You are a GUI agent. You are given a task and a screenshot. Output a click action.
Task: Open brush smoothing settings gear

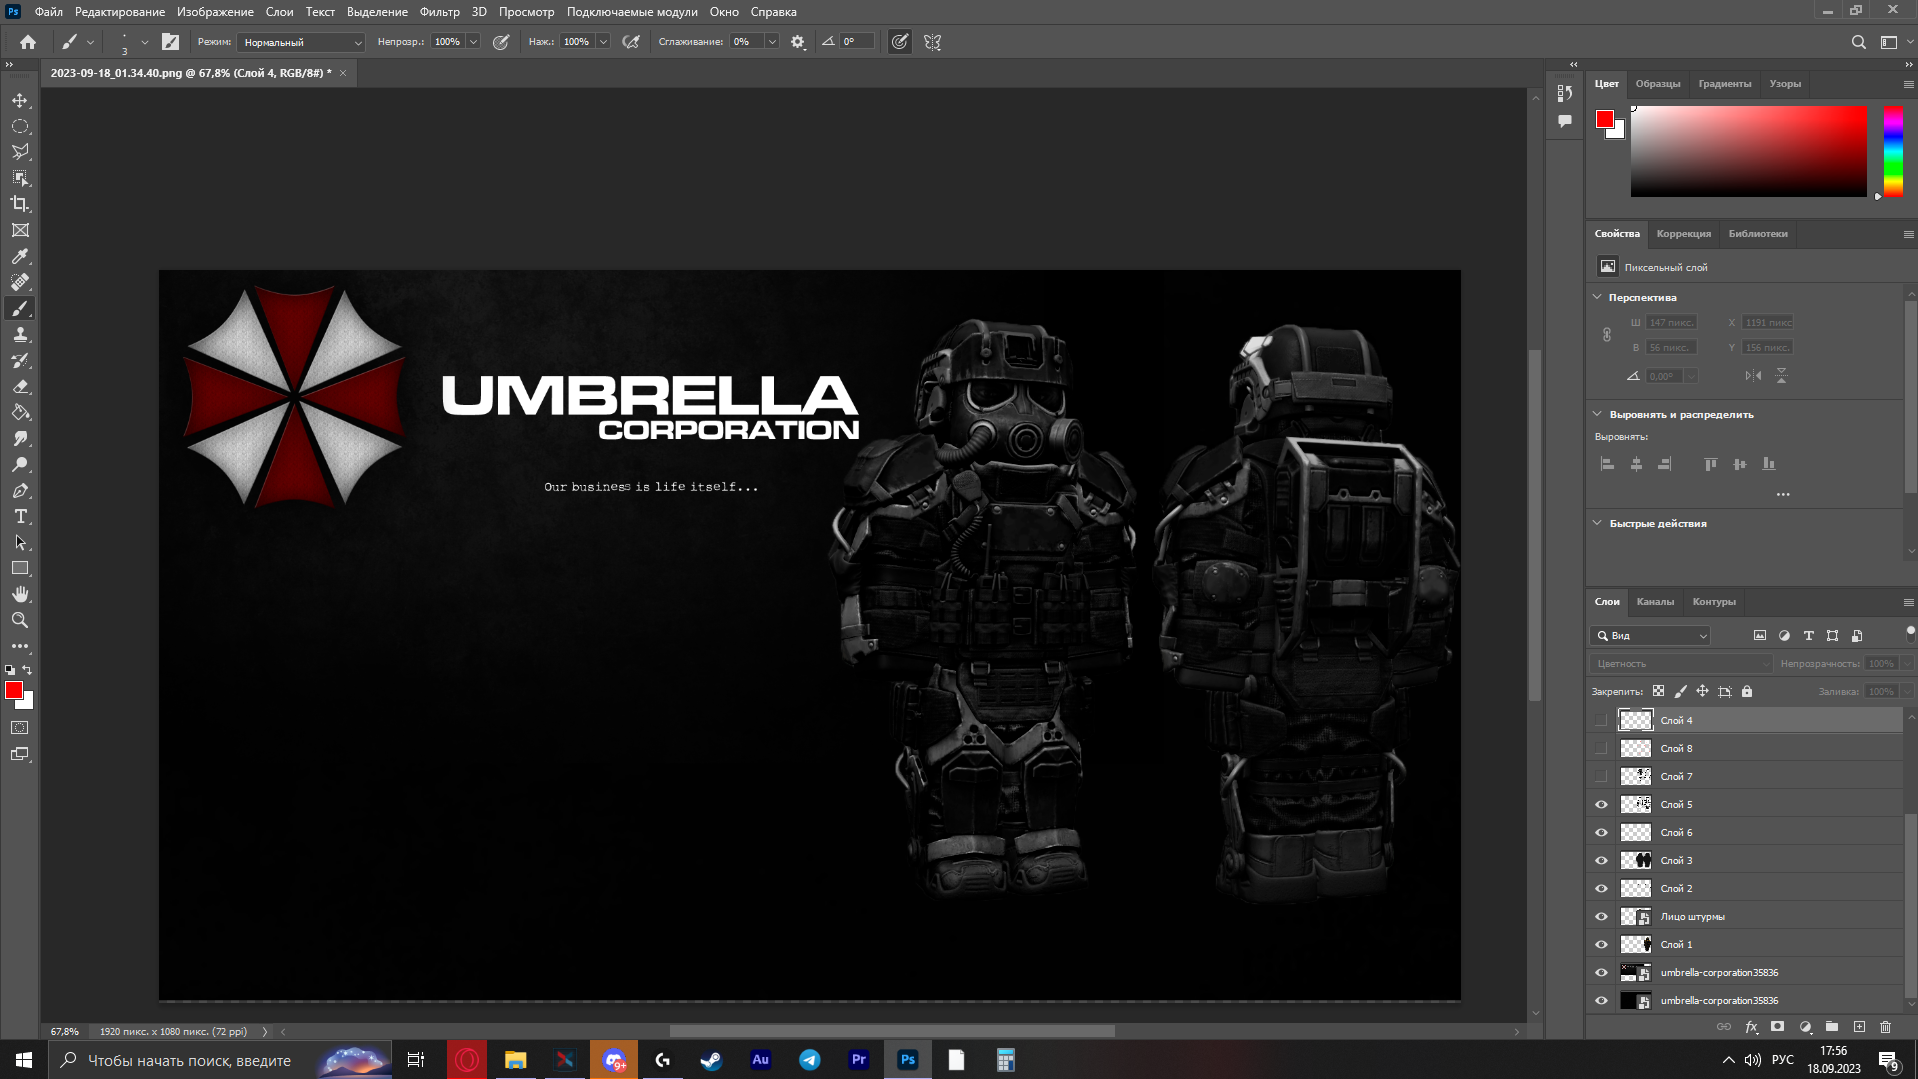coord(798,42)
